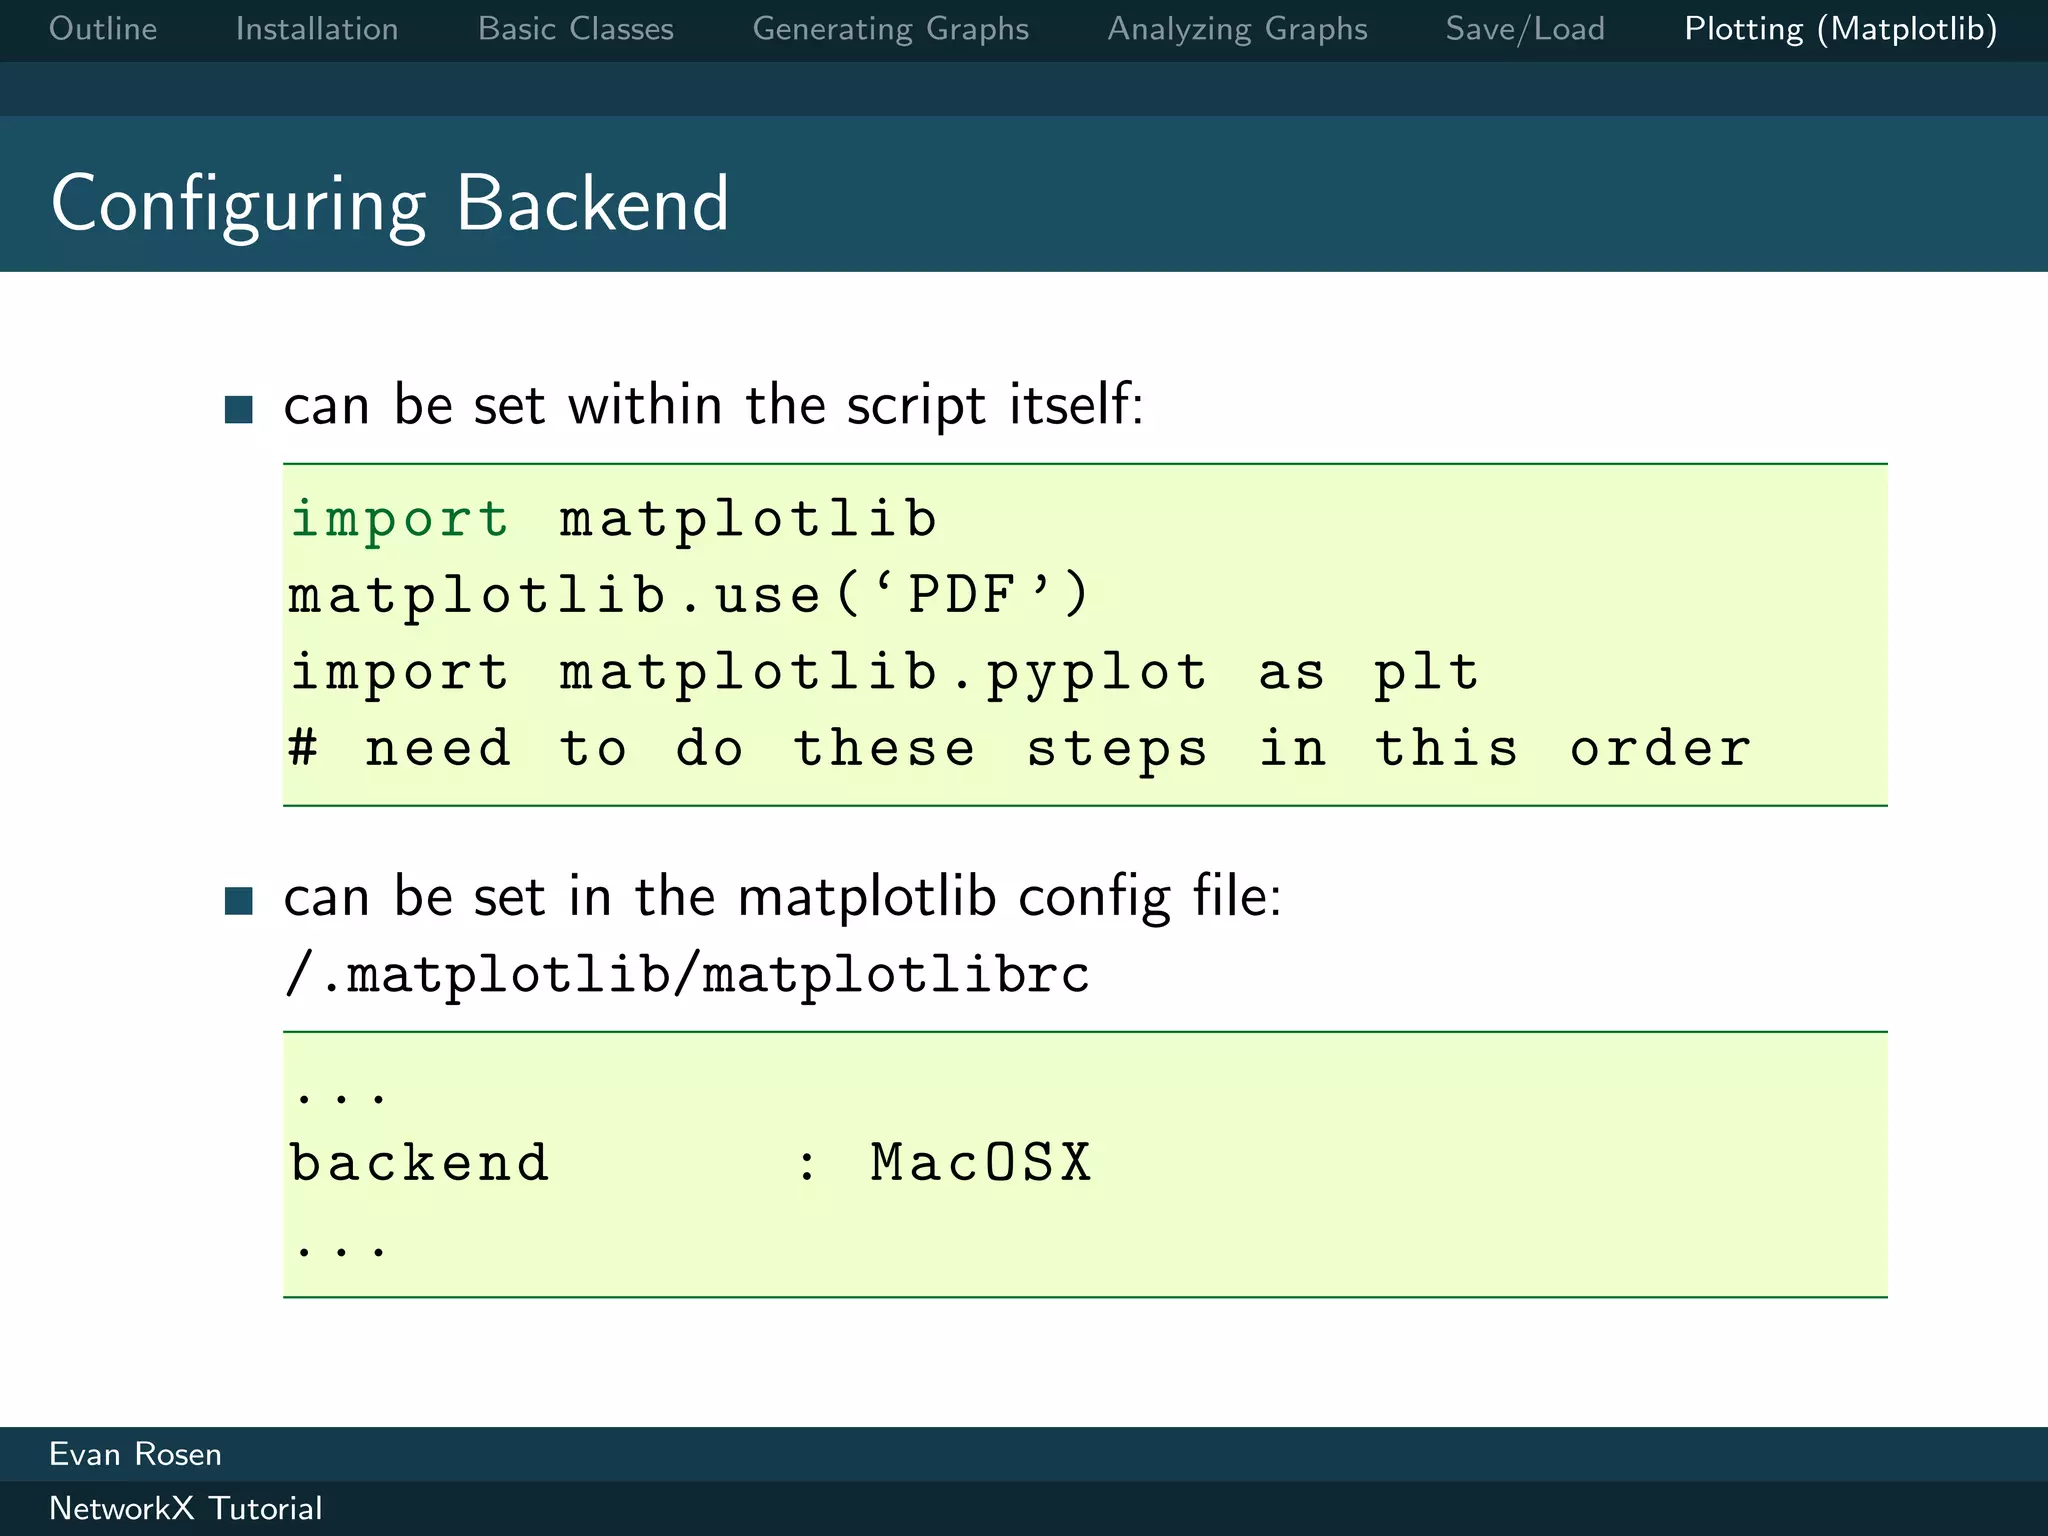The height and width of the screenshot is (1536, 2048).
Task: Switch to Analyzing Graphs section
Action: pos(1237,29)
